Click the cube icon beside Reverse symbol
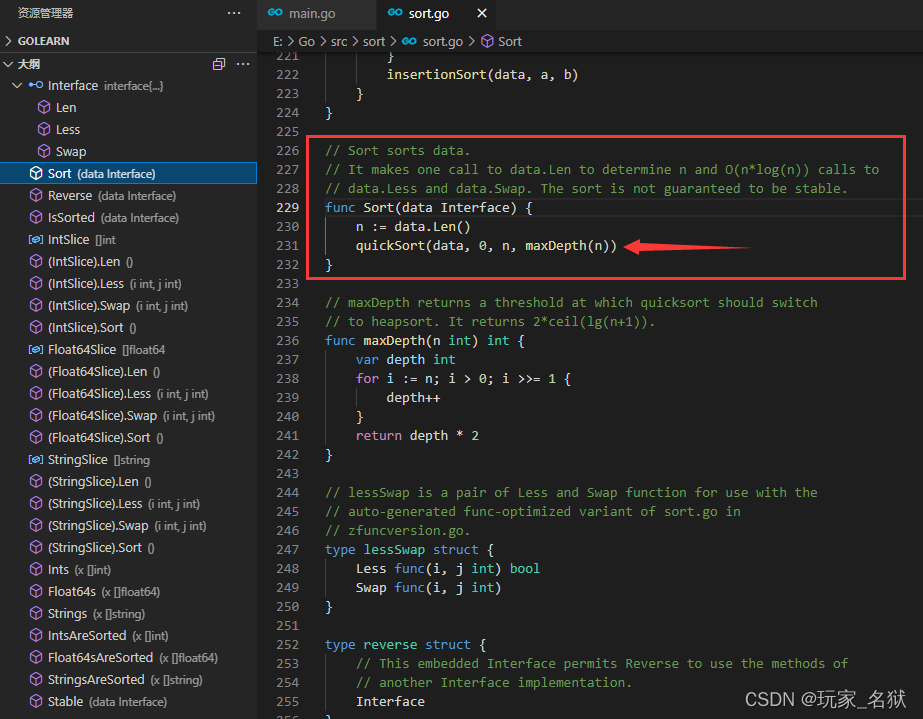This screenshot has height=719, width=923. pyautogui.click(x=36, y=196)
